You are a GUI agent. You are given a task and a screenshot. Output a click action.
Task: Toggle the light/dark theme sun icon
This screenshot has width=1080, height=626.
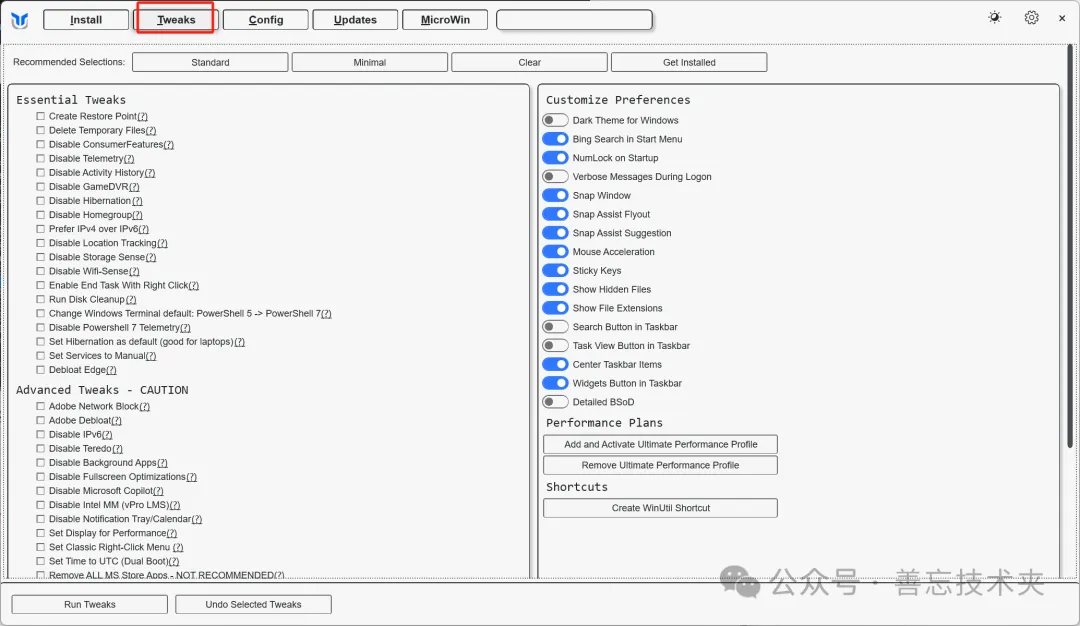[995, 17]
